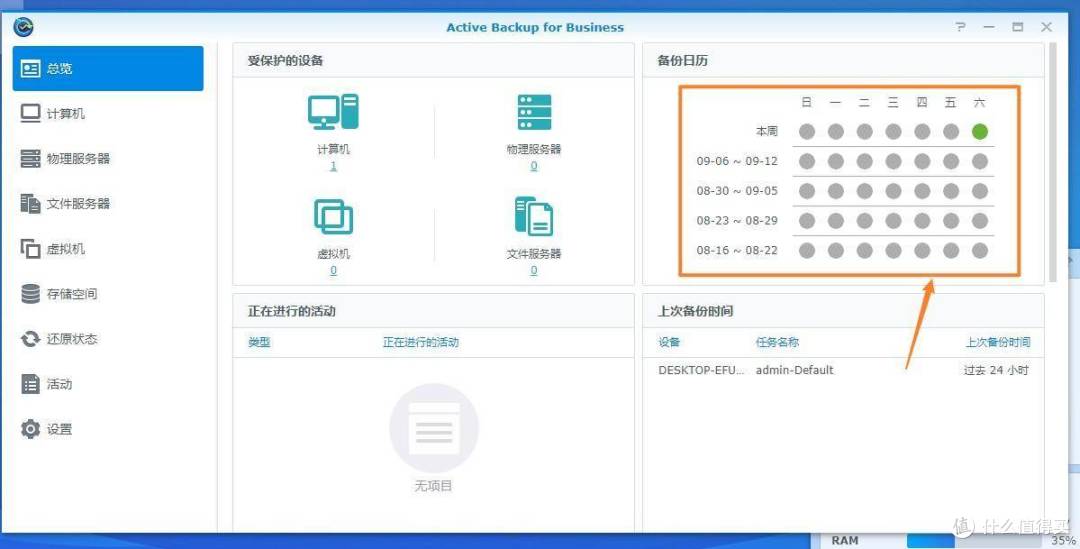The width and height of the screenshot is (1080, 549).
Task: Click the 文件服务器 sidebar icon
Action: [x=30, y=203]
